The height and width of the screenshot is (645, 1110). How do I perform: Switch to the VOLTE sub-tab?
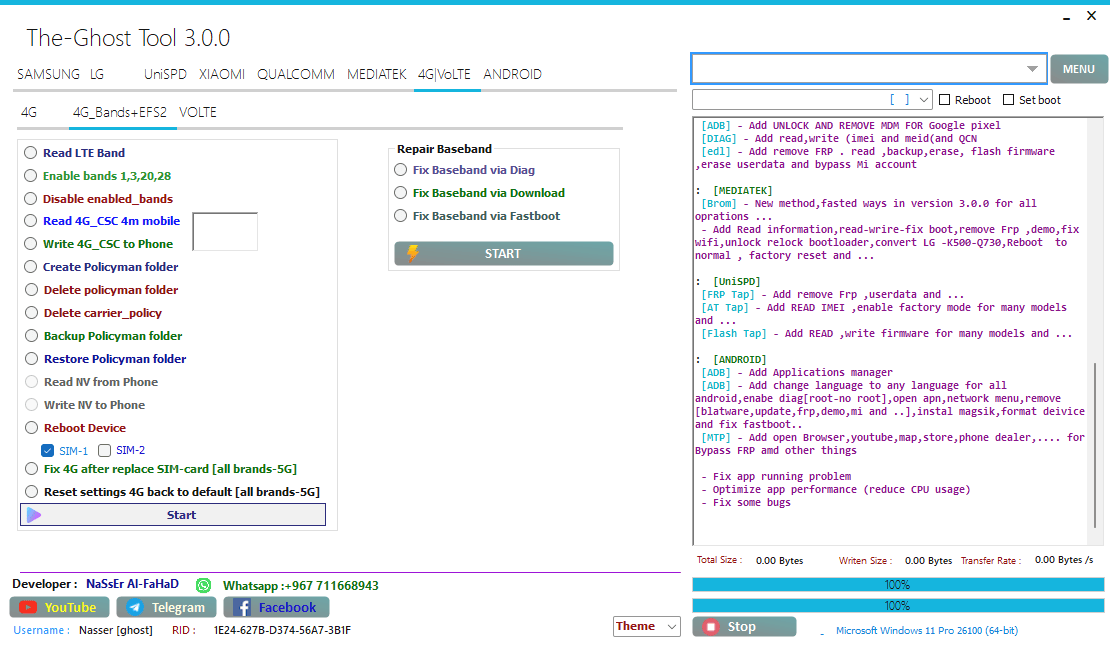point(198,113)
